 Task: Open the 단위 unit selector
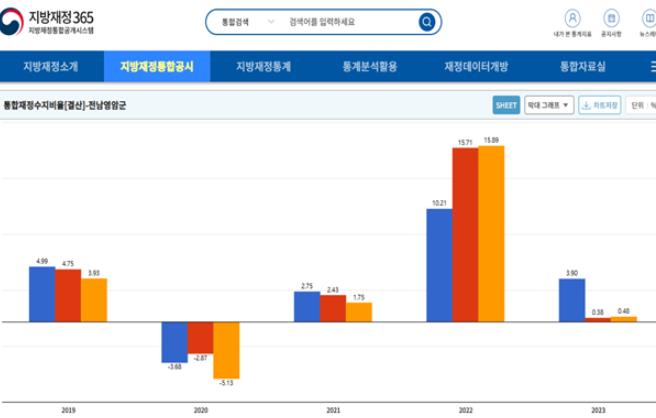pos(641,104)
